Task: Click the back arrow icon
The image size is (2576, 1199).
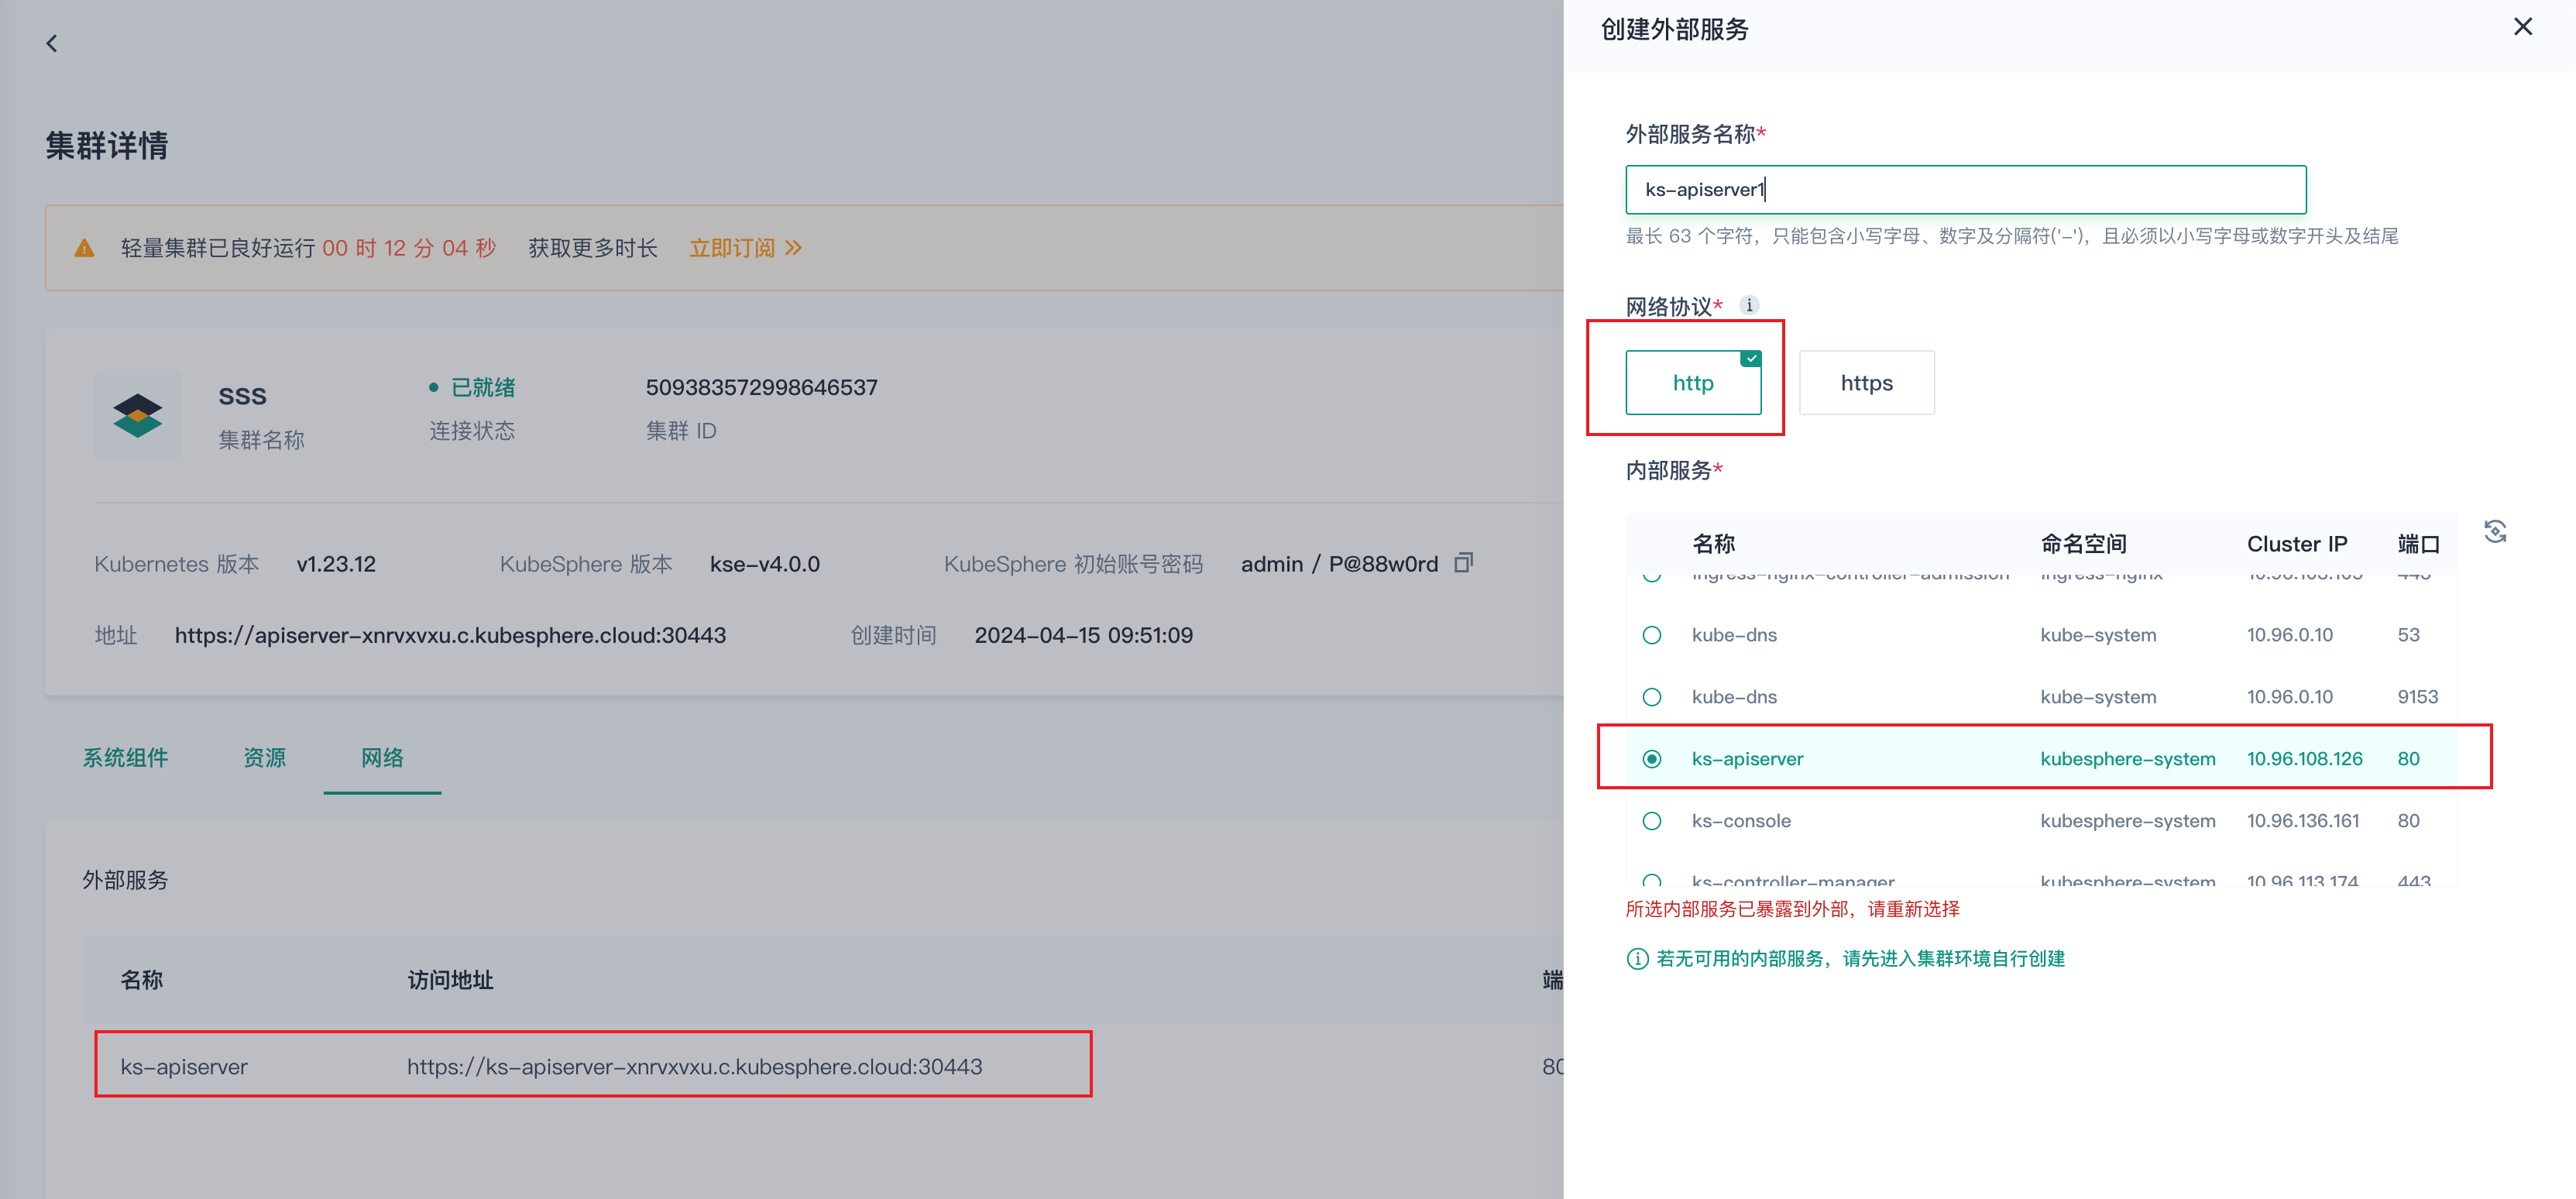Action: point(52,43)
